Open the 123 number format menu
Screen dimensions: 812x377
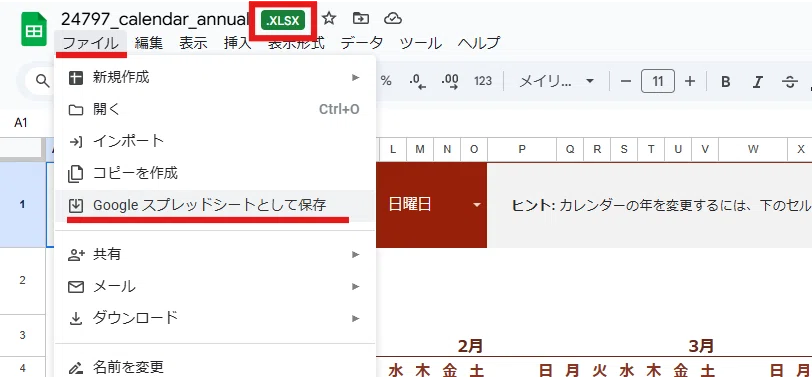click(x=483, y=81)
